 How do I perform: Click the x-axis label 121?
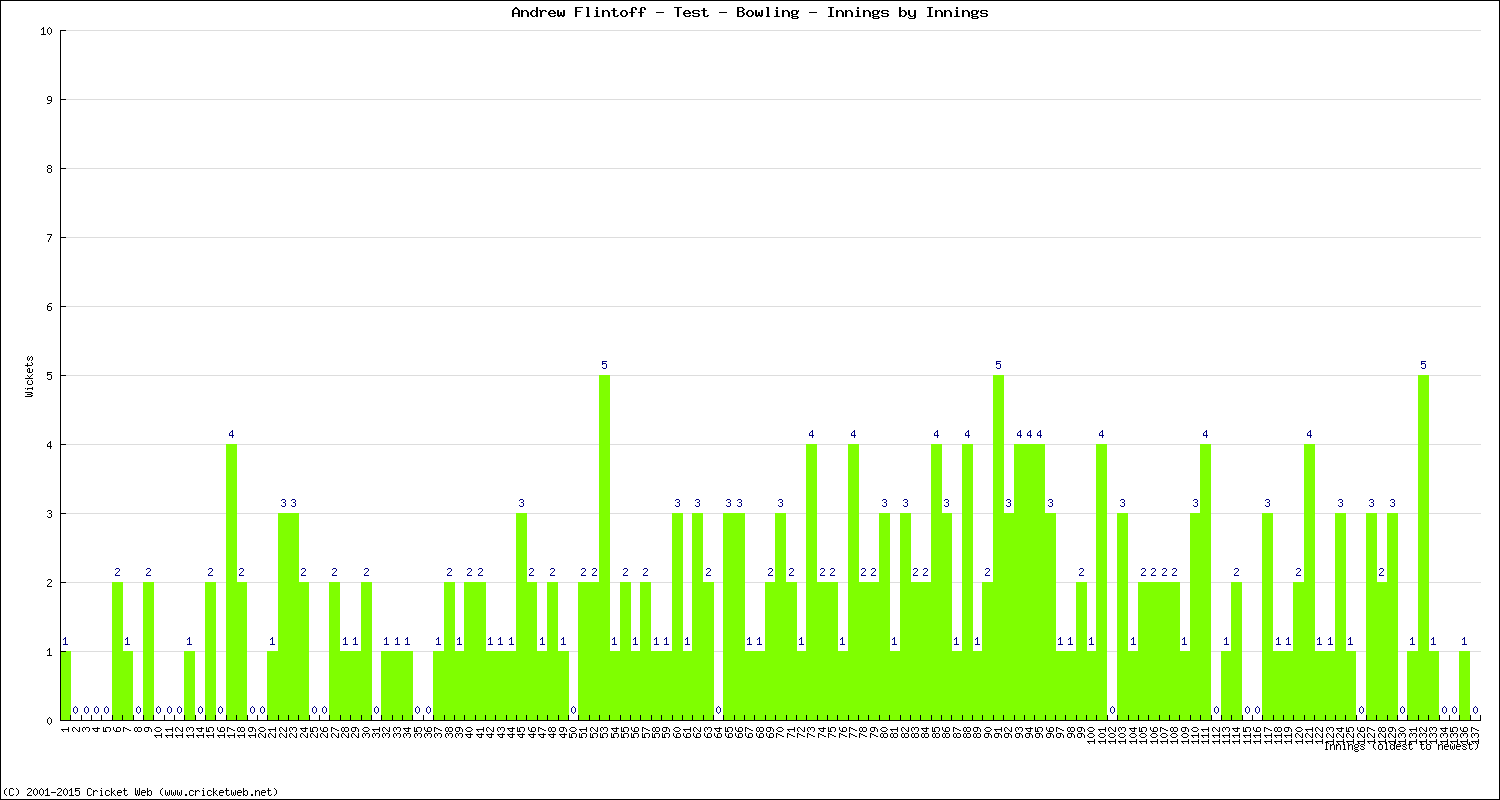tap(1310, 734)
